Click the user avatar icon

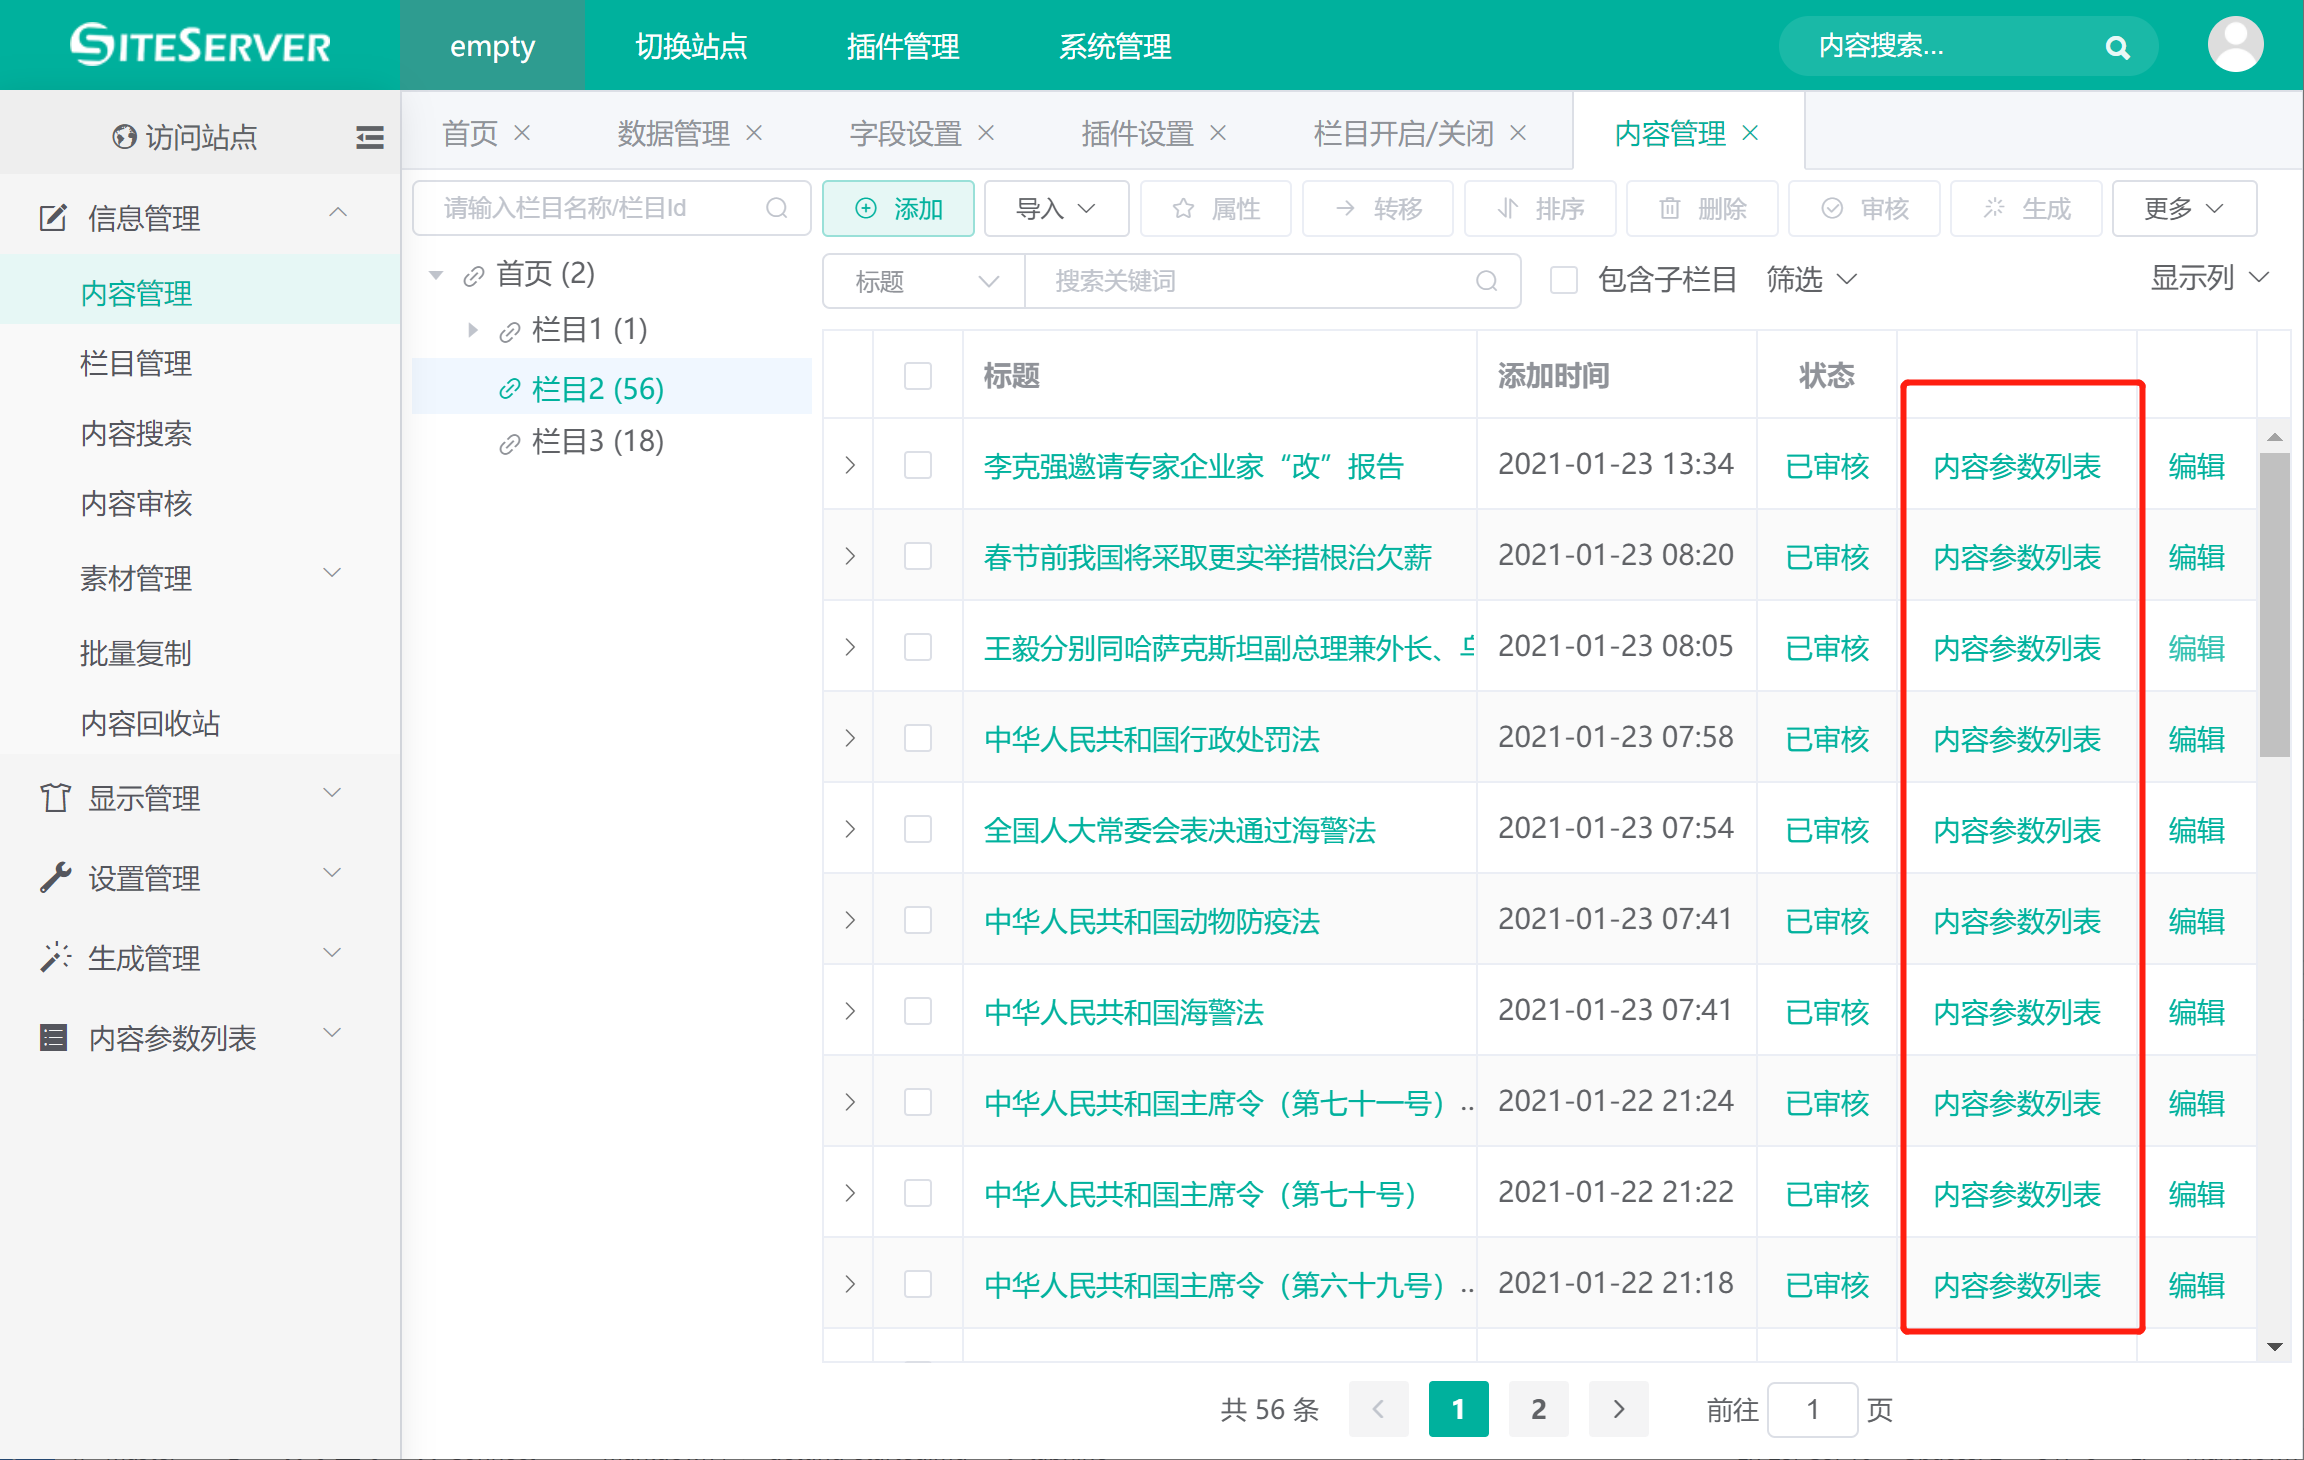click(x=2235, y=45)
